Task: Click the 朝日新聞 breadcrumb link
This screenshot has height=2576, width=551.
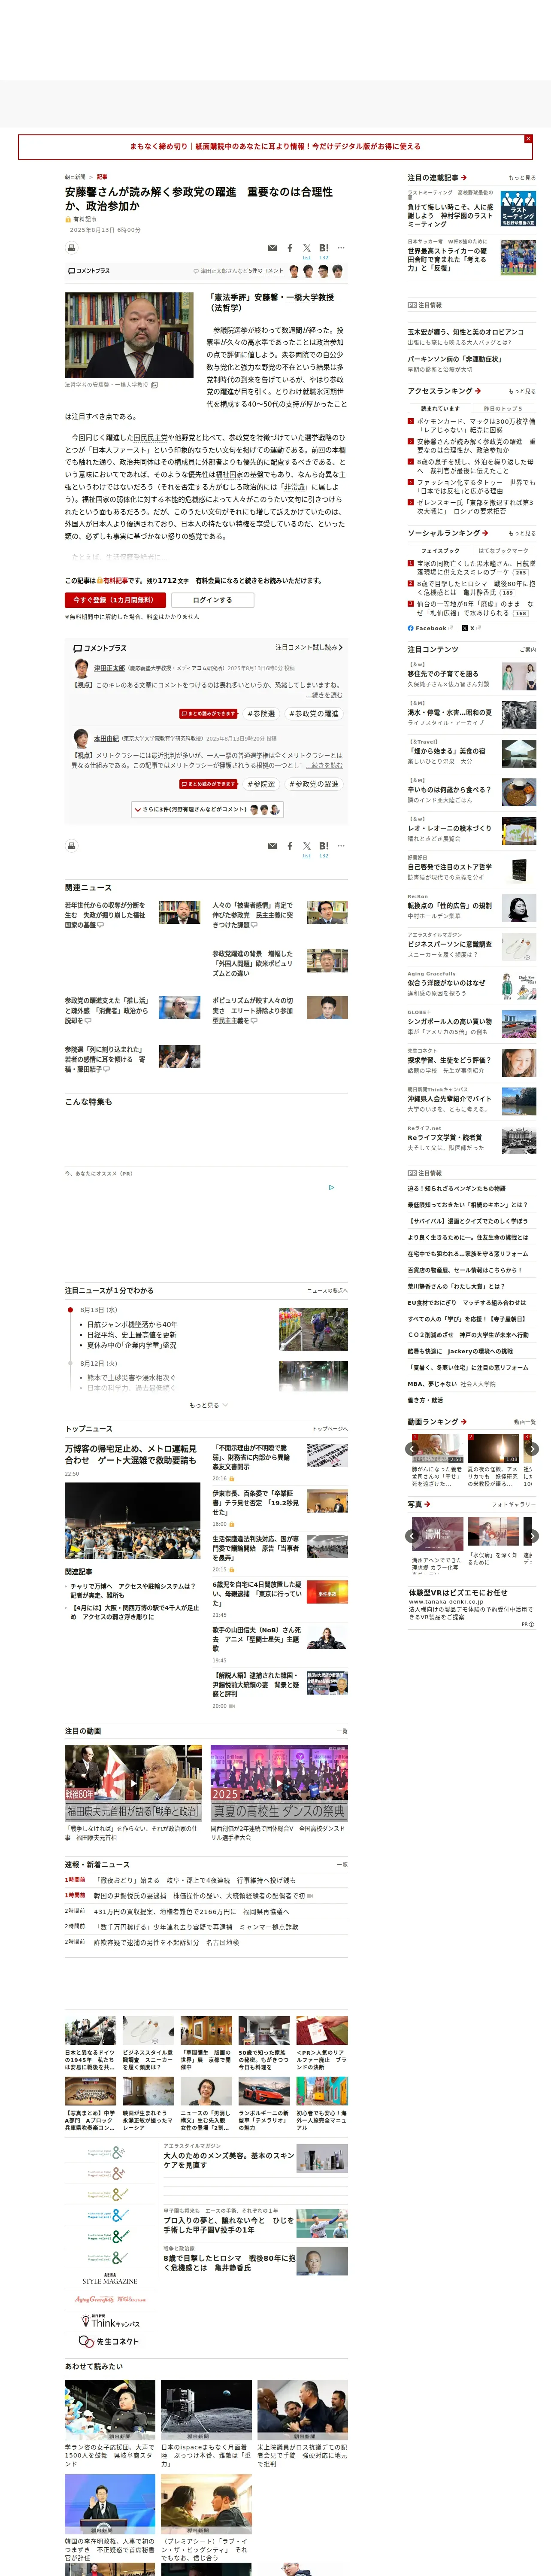Action: [x=75, y=177]
